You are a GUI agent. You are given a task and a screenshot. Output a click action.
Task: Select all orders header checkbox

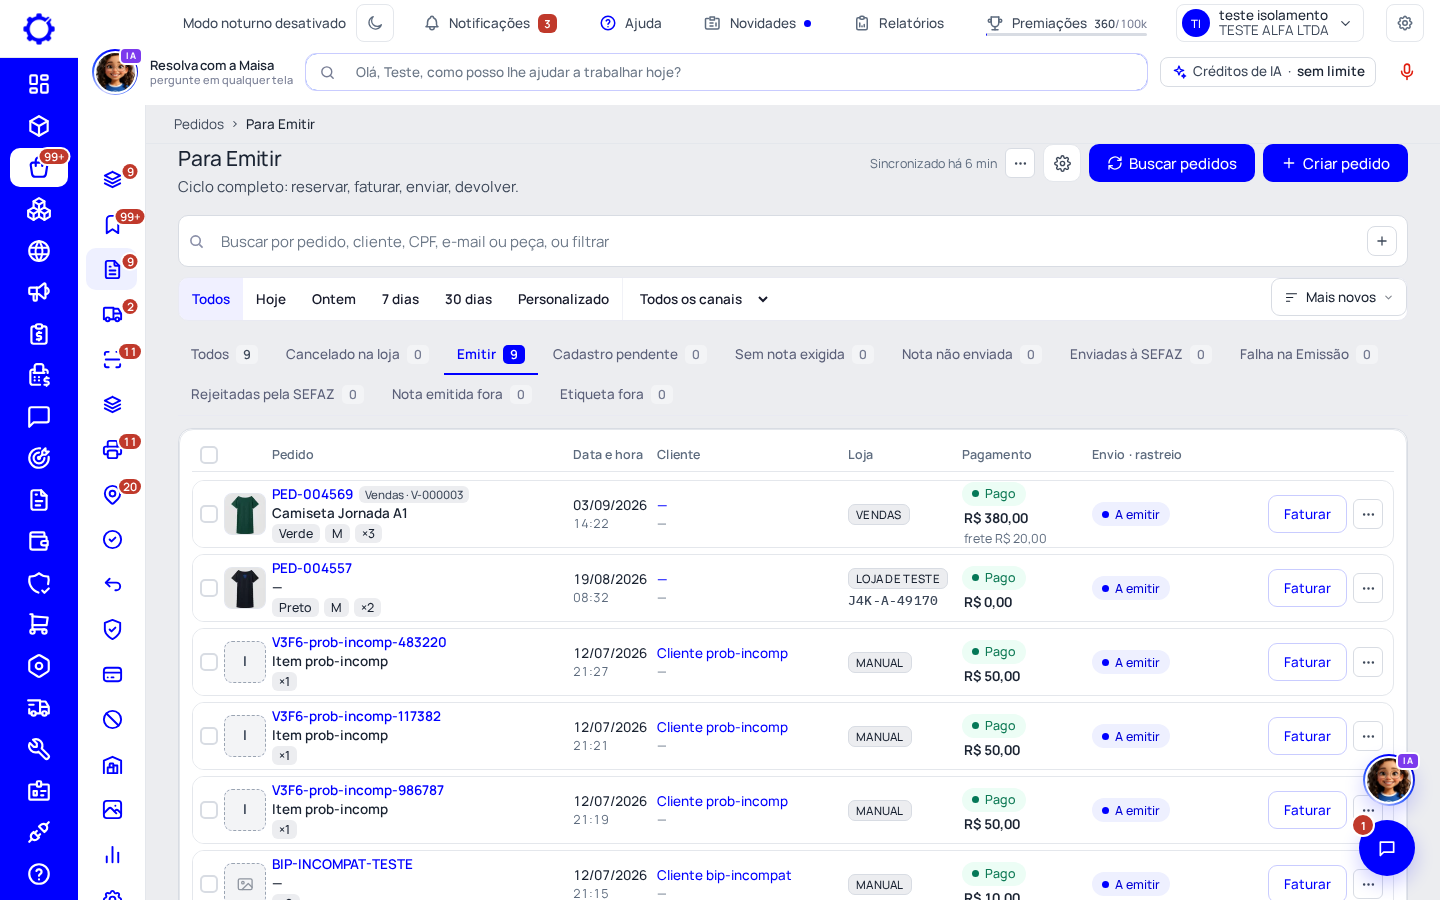tap(209, 455)
